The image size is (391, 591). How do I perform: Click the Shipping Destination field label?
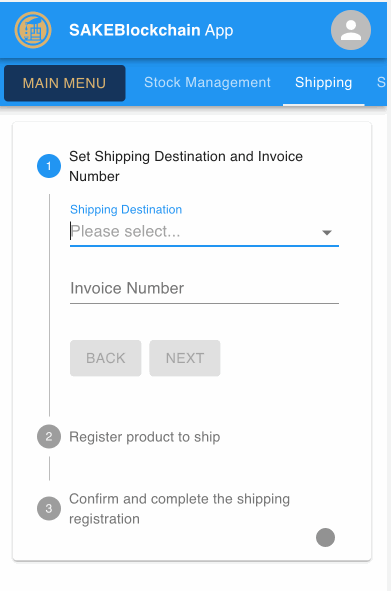coord(126,210)
